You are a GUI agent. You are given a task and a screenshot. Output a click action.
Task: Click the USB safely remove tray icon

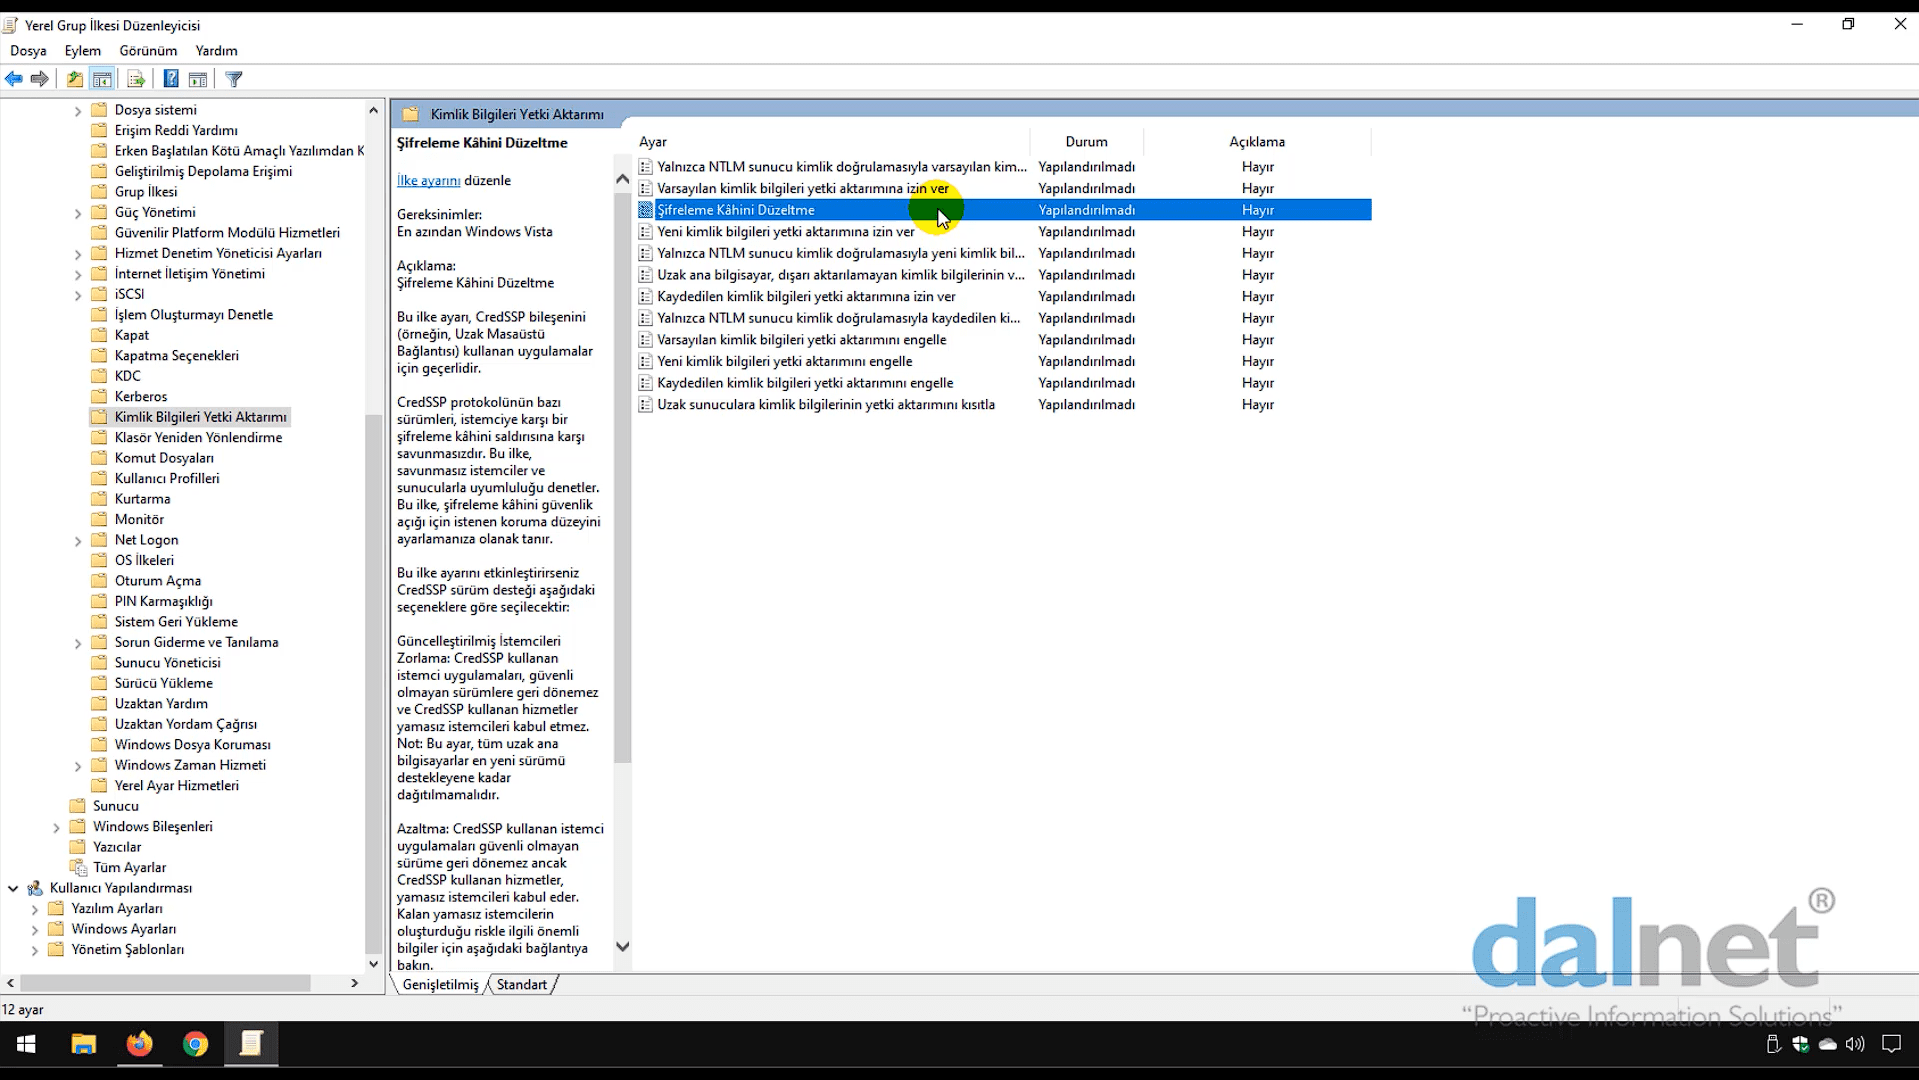pyautogui.click(x=1773, y=1044)
